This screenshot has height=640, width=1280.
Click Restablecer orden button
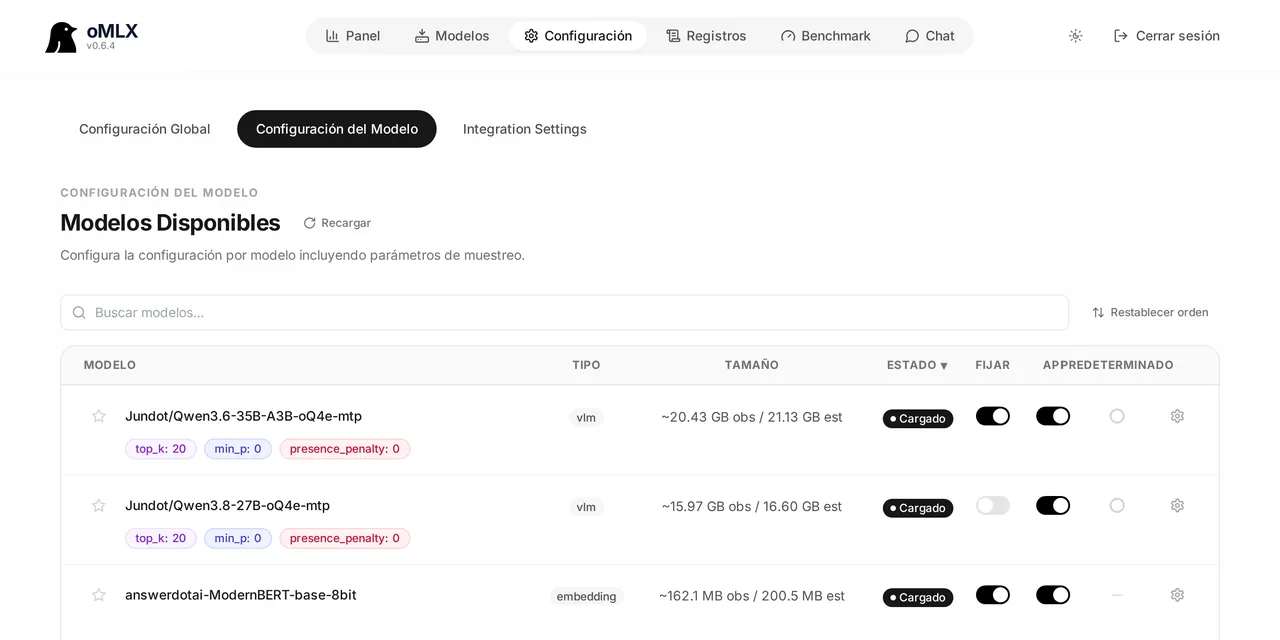(x=1150, y=312)
